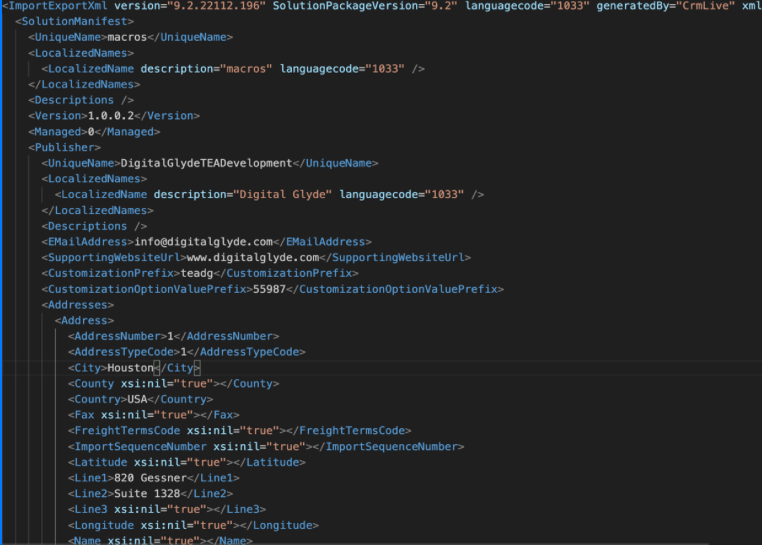The height and width of the screenshot is (545, 762).
Task: Click the opening ImportSequenceNumber tag
Action: coord(137,446)
